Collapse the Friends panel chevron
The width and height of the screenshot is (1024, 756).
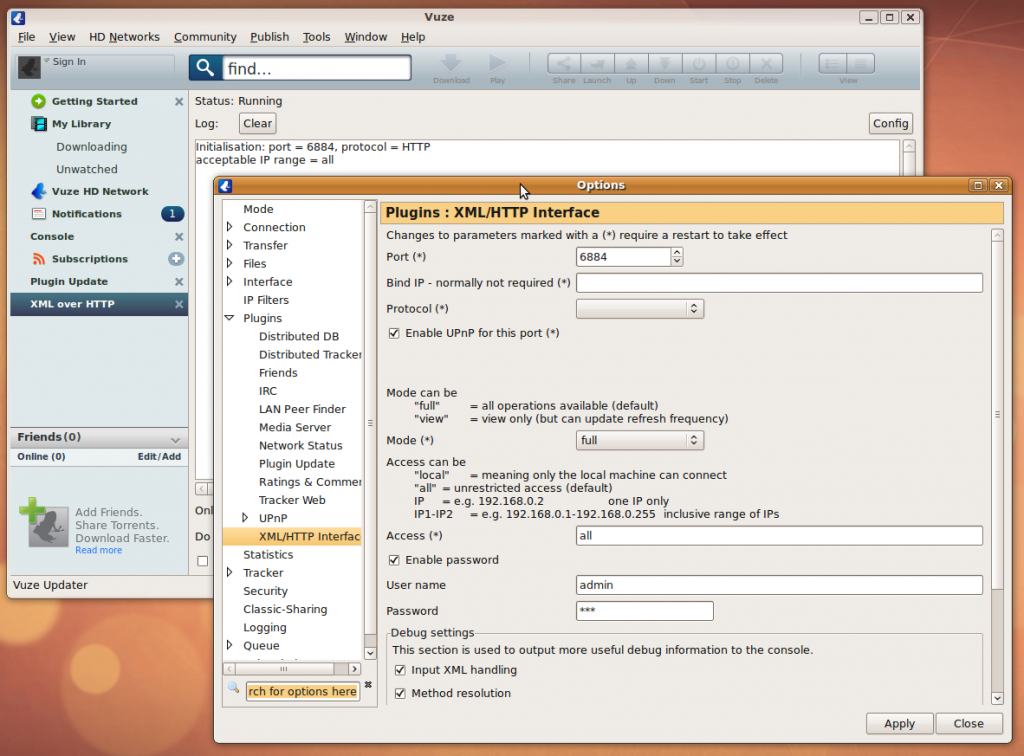click(175, 439)
